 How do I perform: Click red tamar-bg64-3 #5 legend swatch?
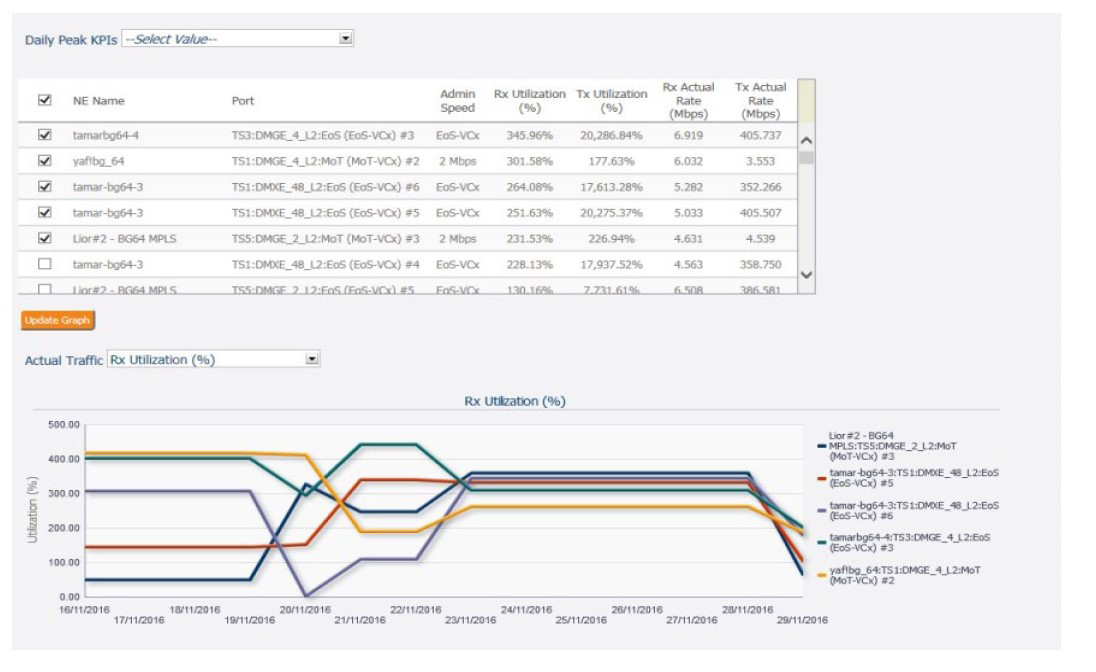point(821,478)
